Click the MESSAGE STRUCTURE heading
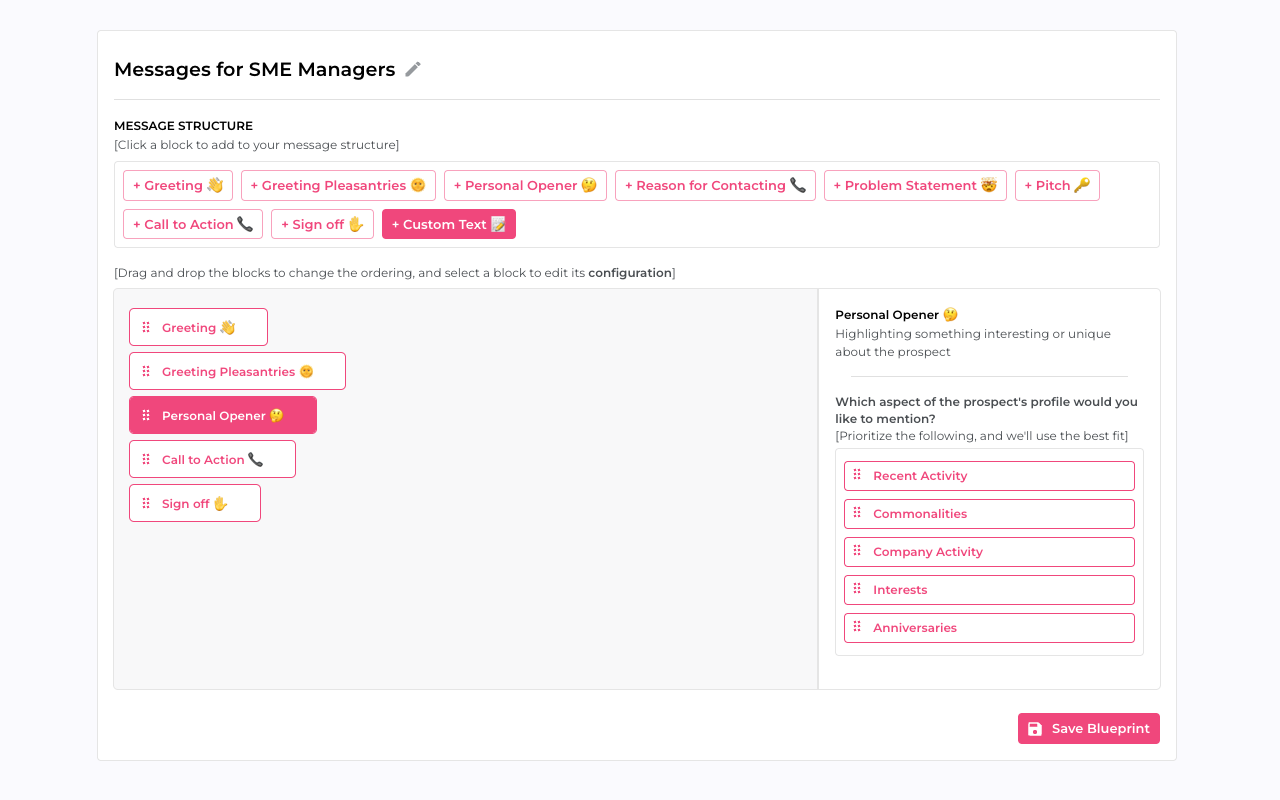The height and width of the screenshot is (800, 1280). coord(183,126)
